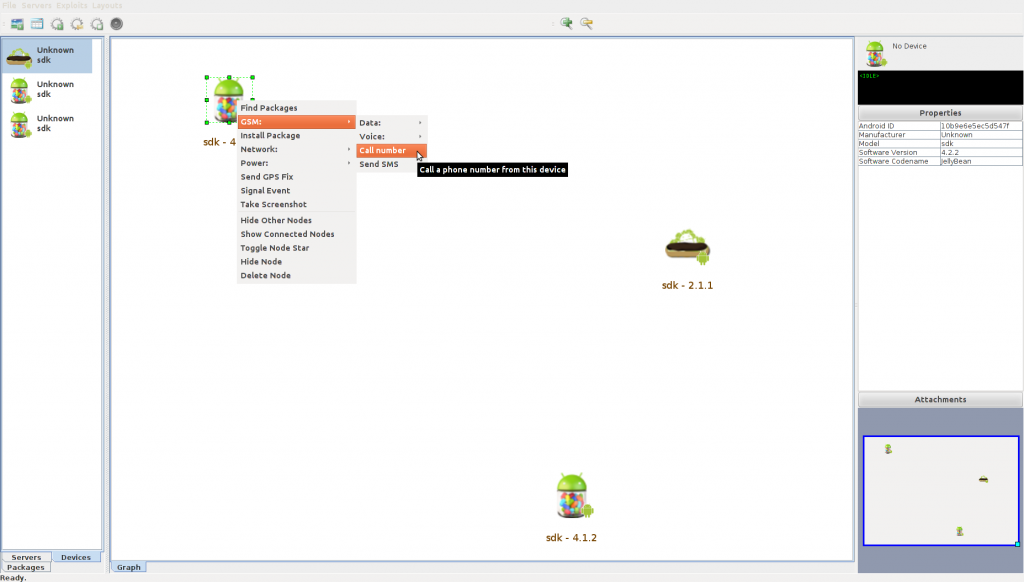Open the image toolbar icon
This screenshot has height=582, width=1024.
[x=16, y=23]
